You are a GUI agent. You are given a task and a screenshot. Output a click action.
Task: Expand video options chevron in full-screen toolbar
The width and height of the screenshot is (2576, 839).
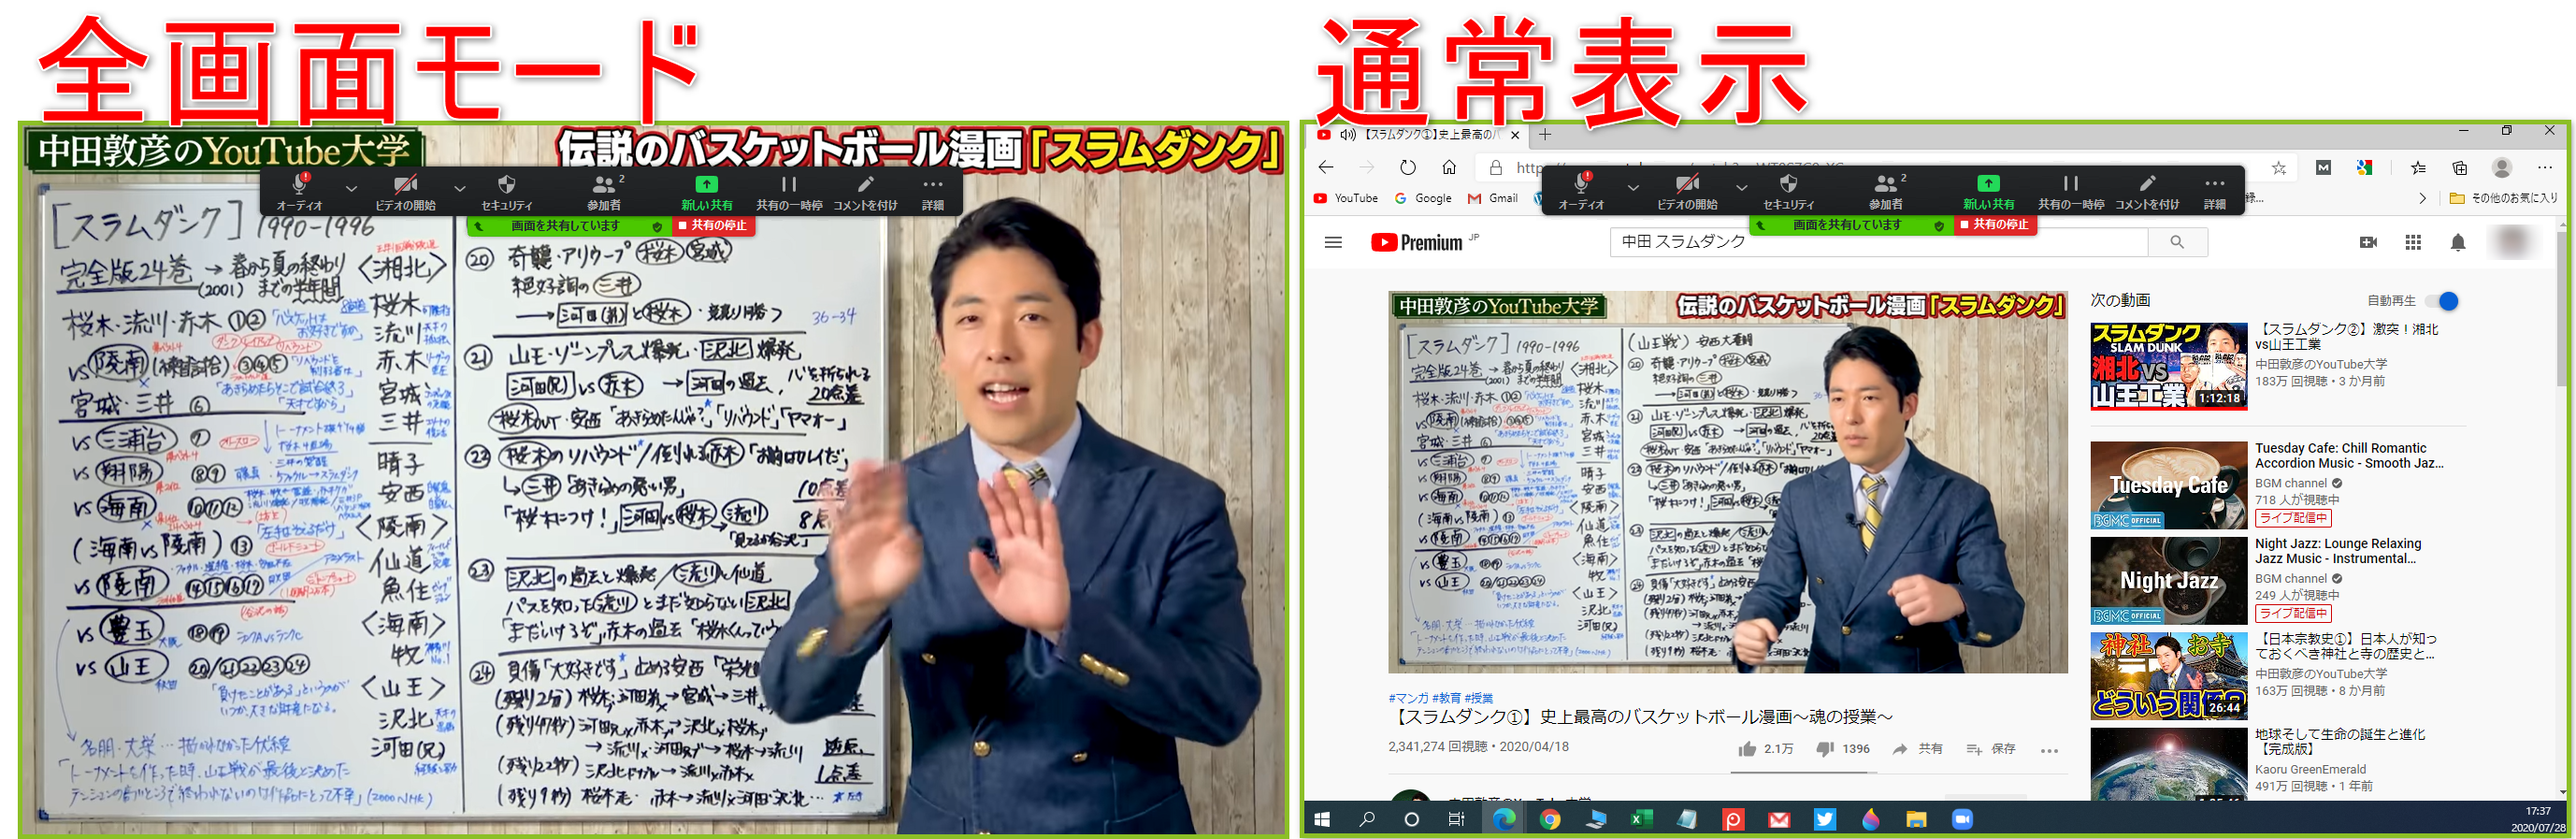(460, 188)
